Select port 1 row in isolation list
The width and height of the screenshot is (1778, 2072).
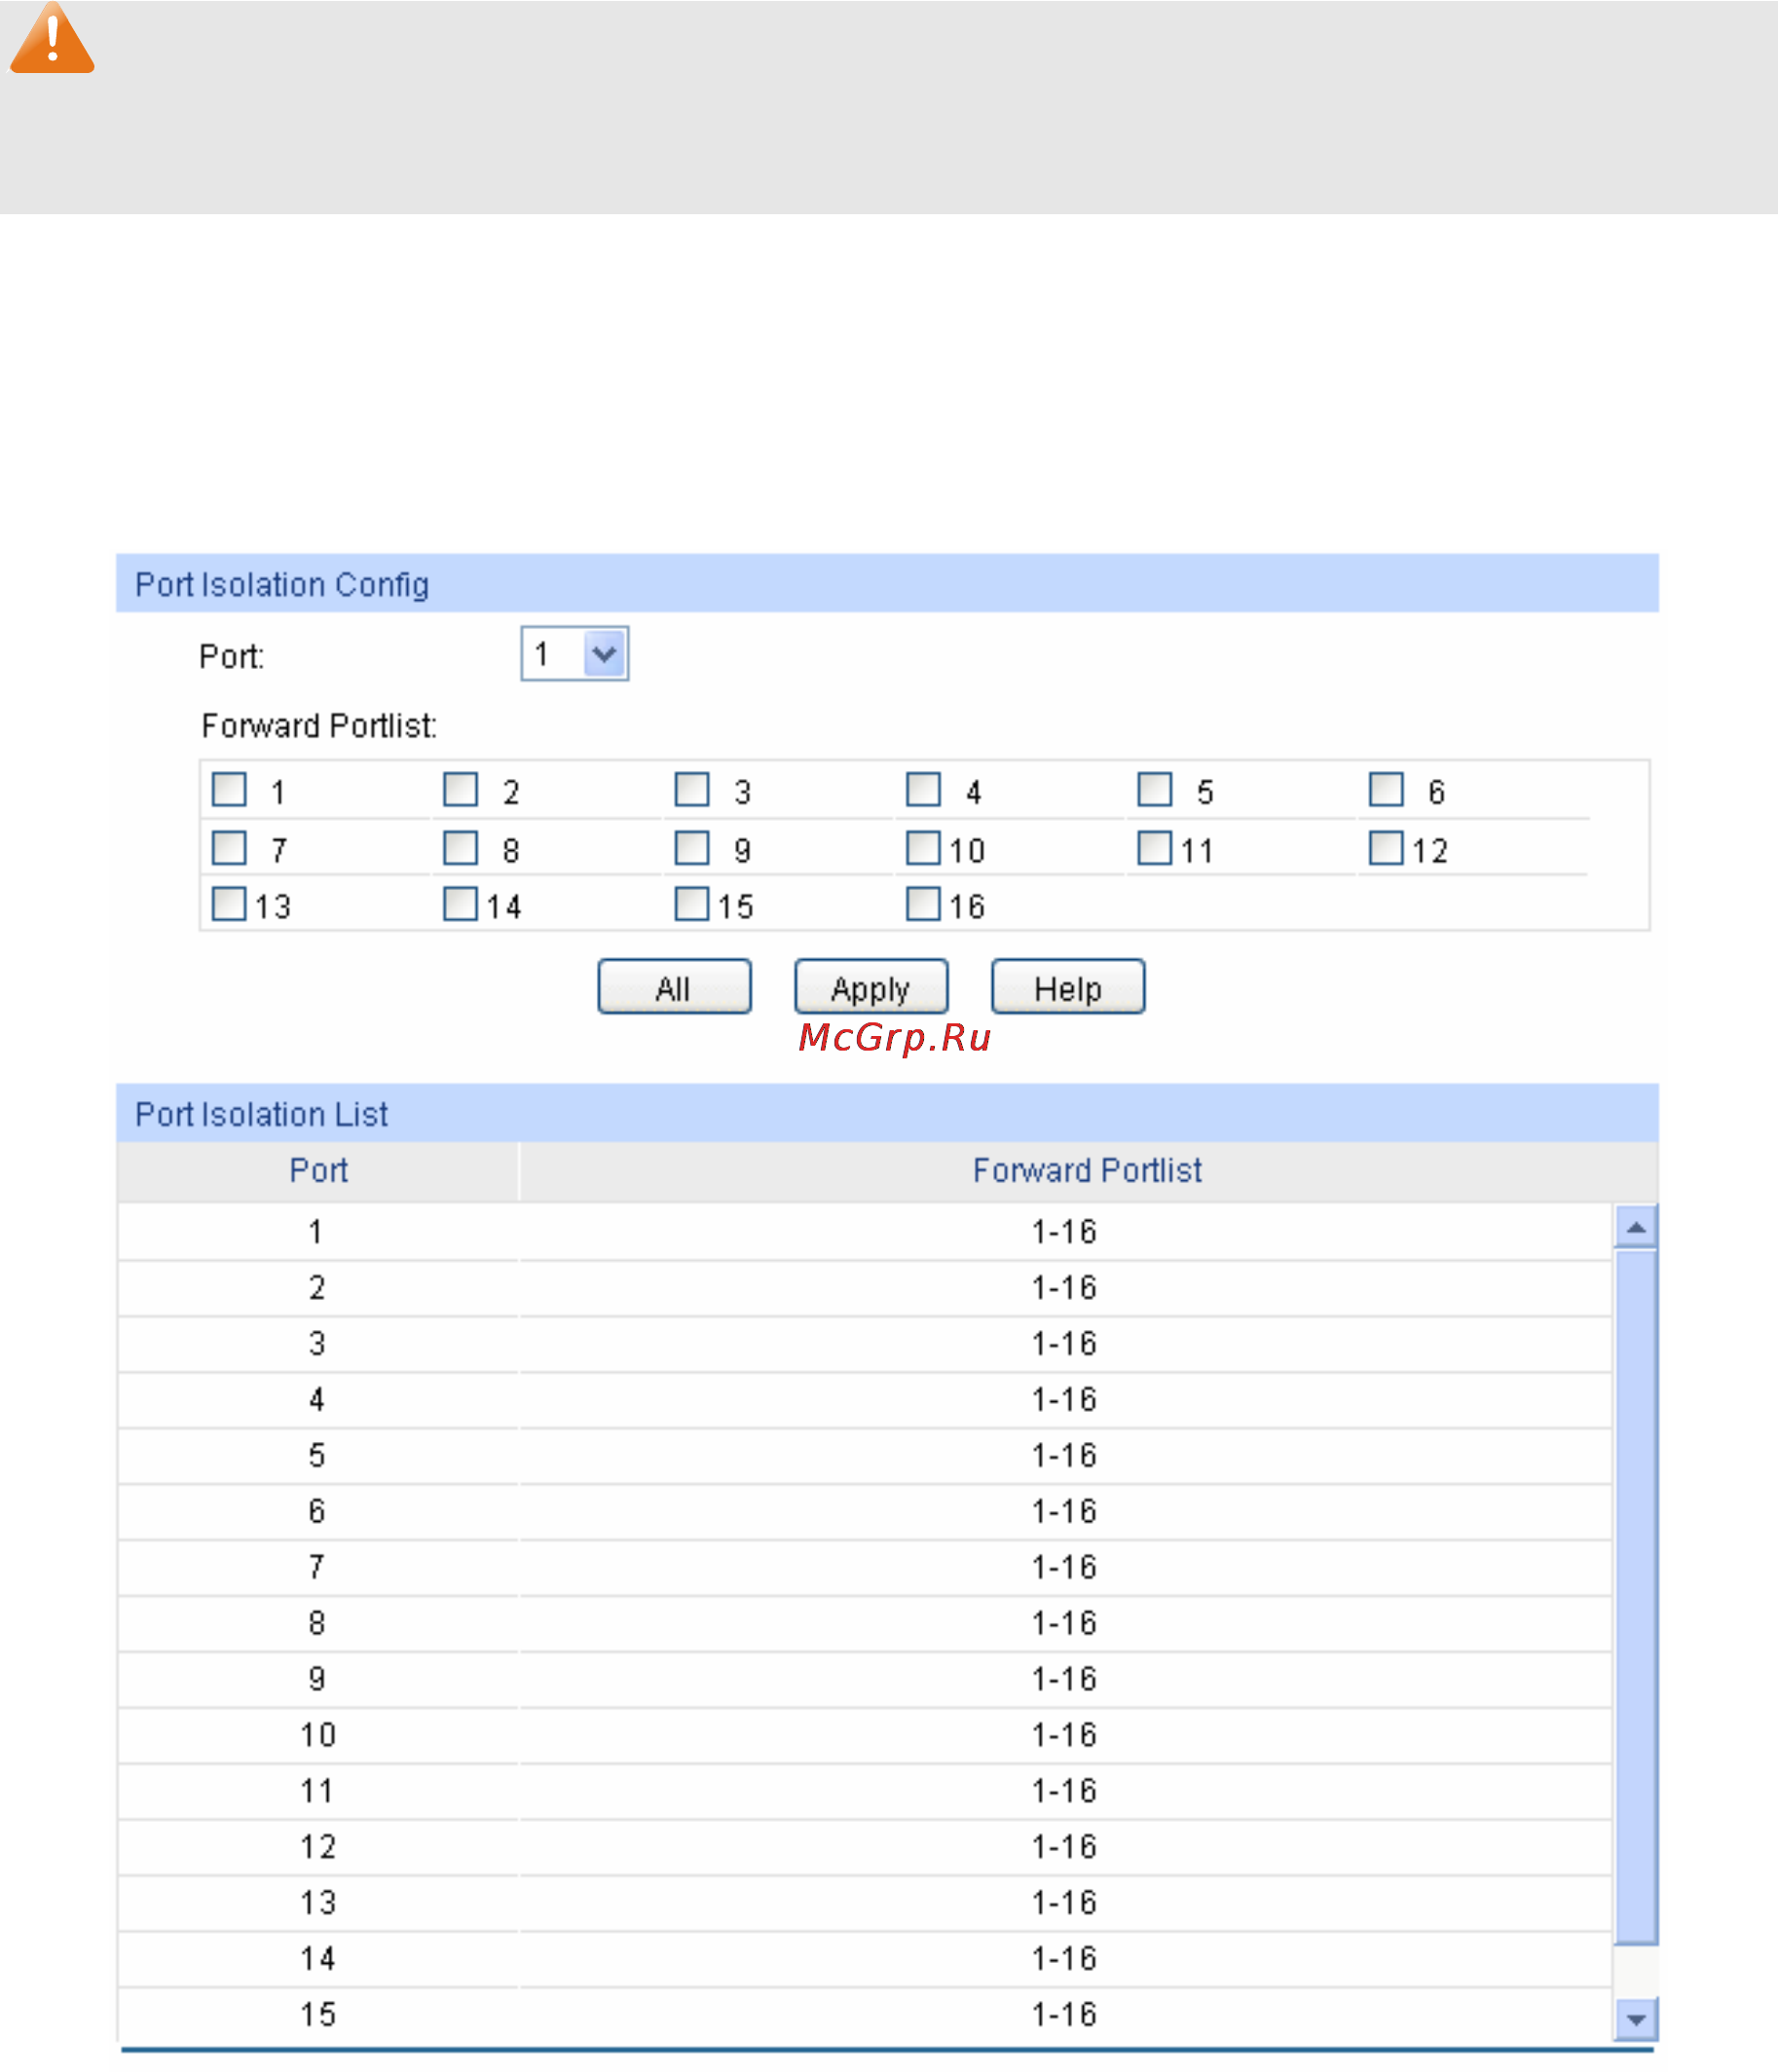click(x=865, y=1232)
